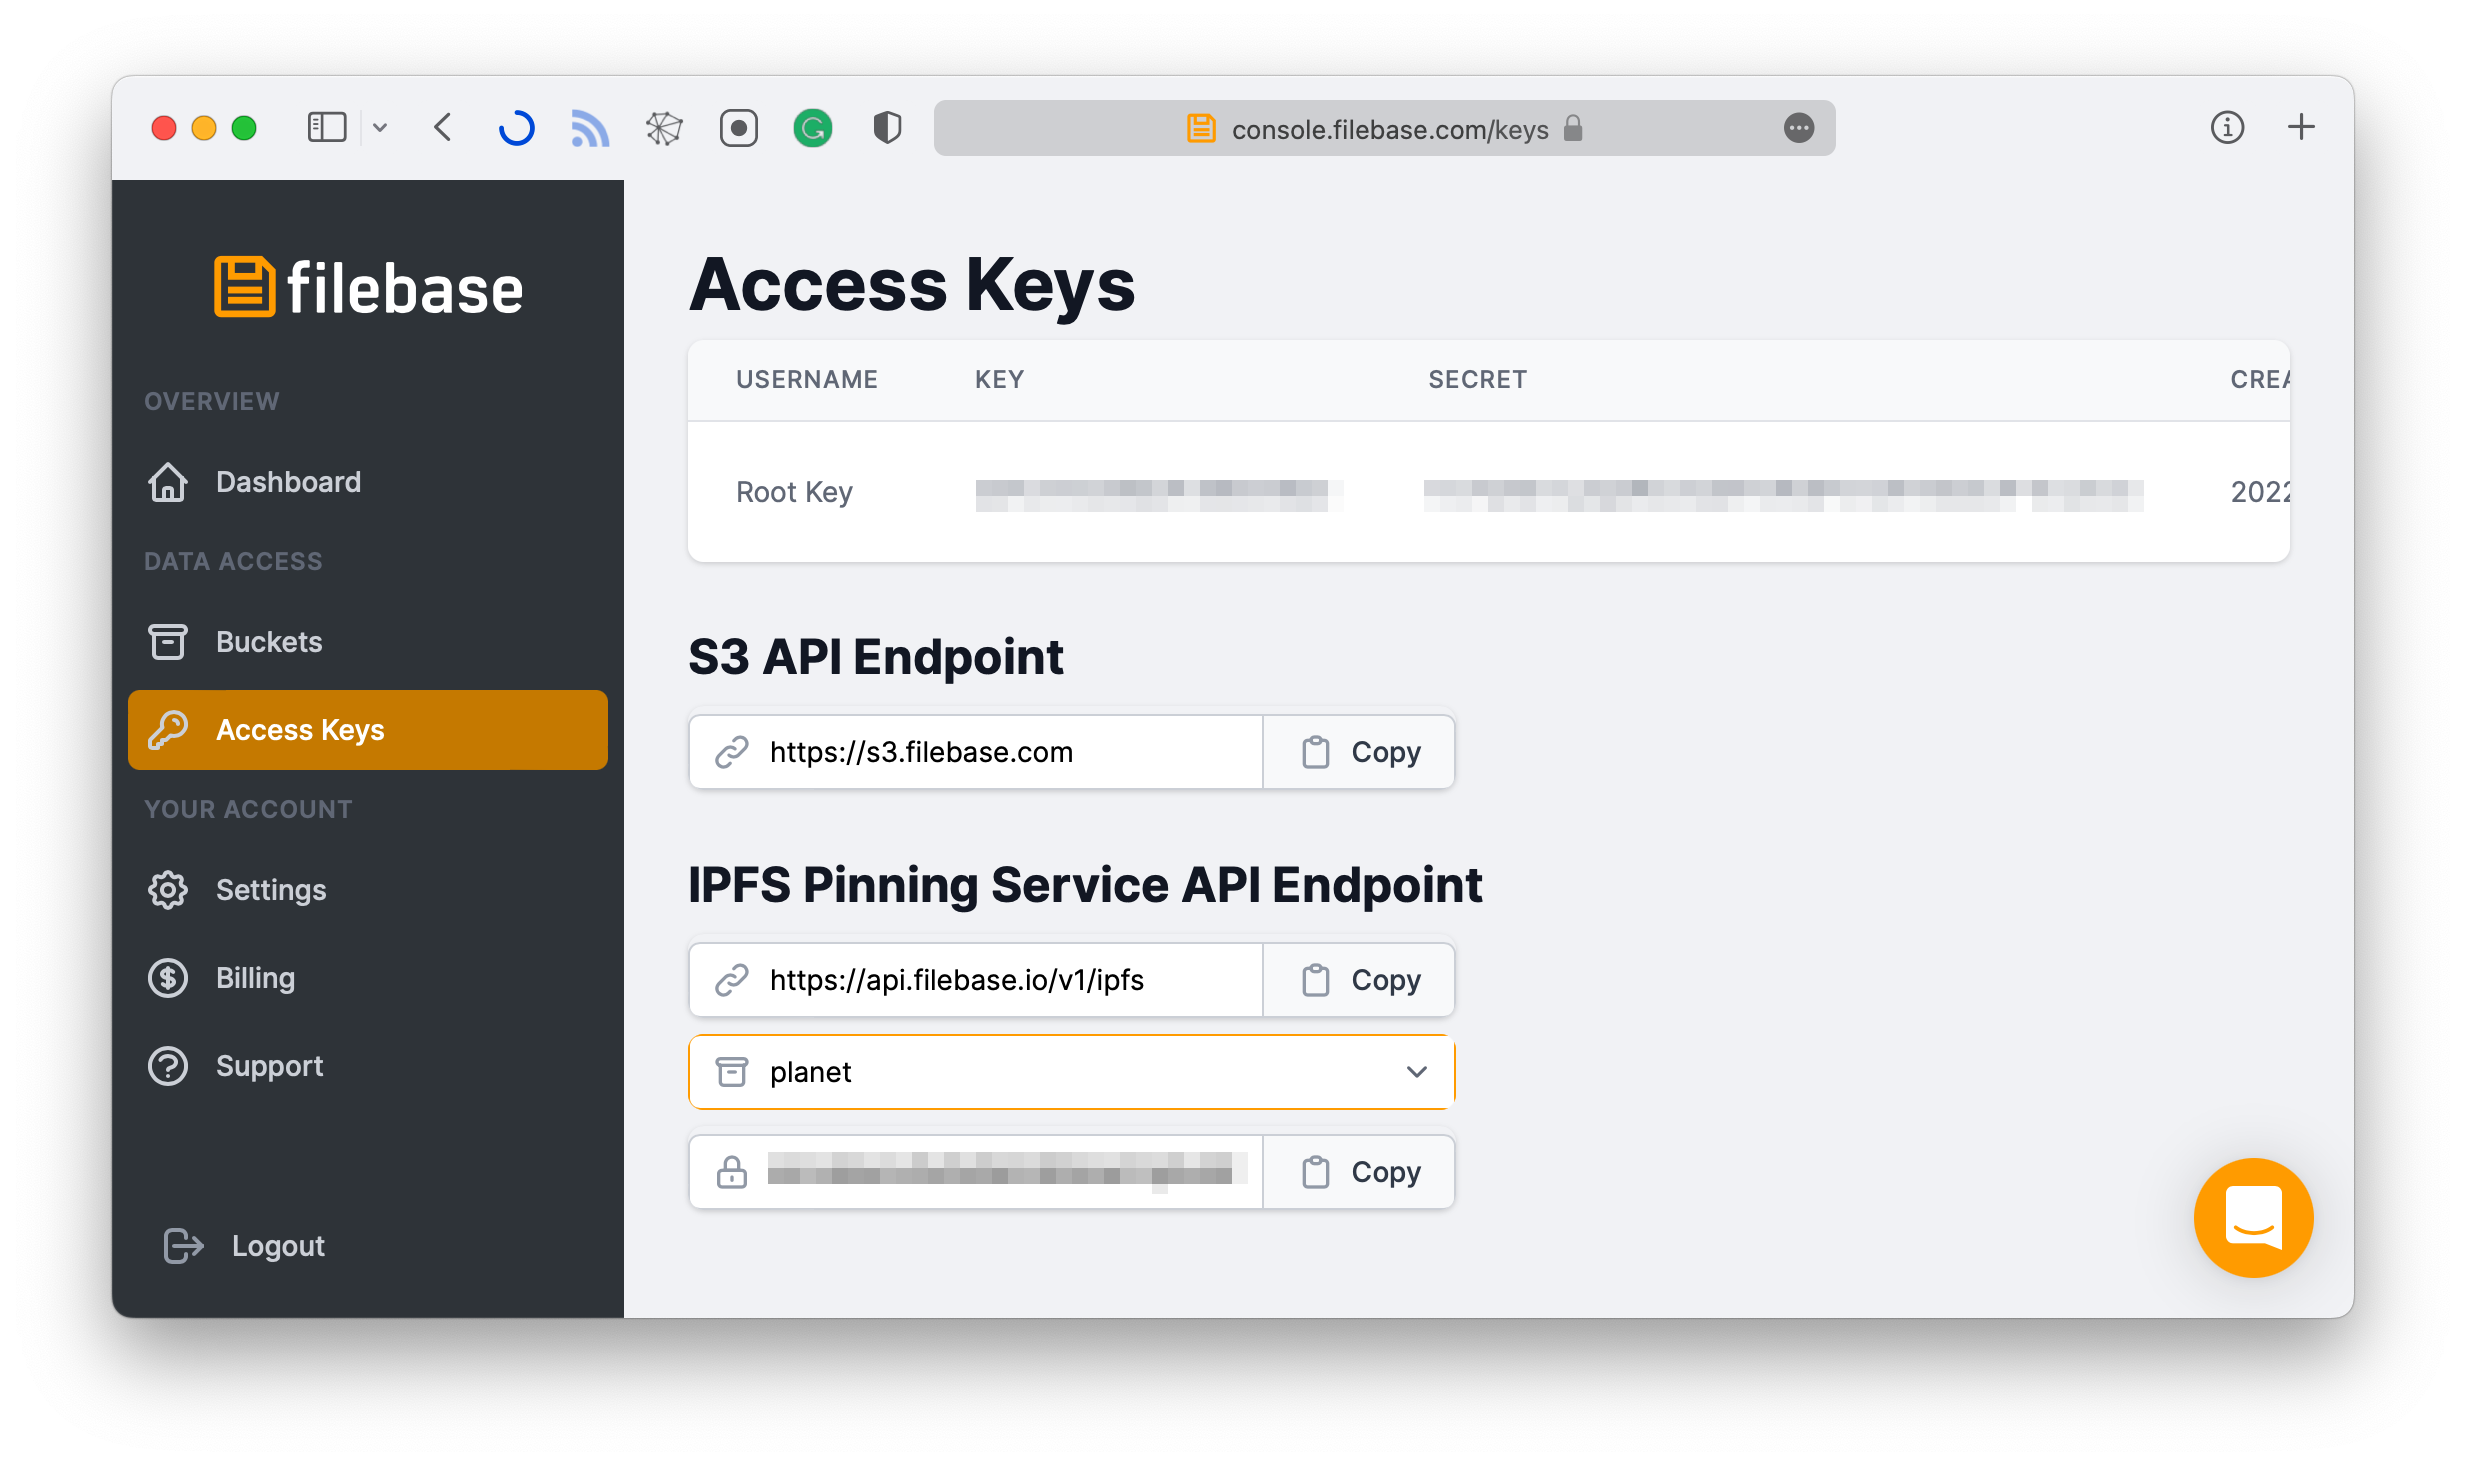
Task: Click the blurred Root Key key value
Action: click(x=1160, y=494)
